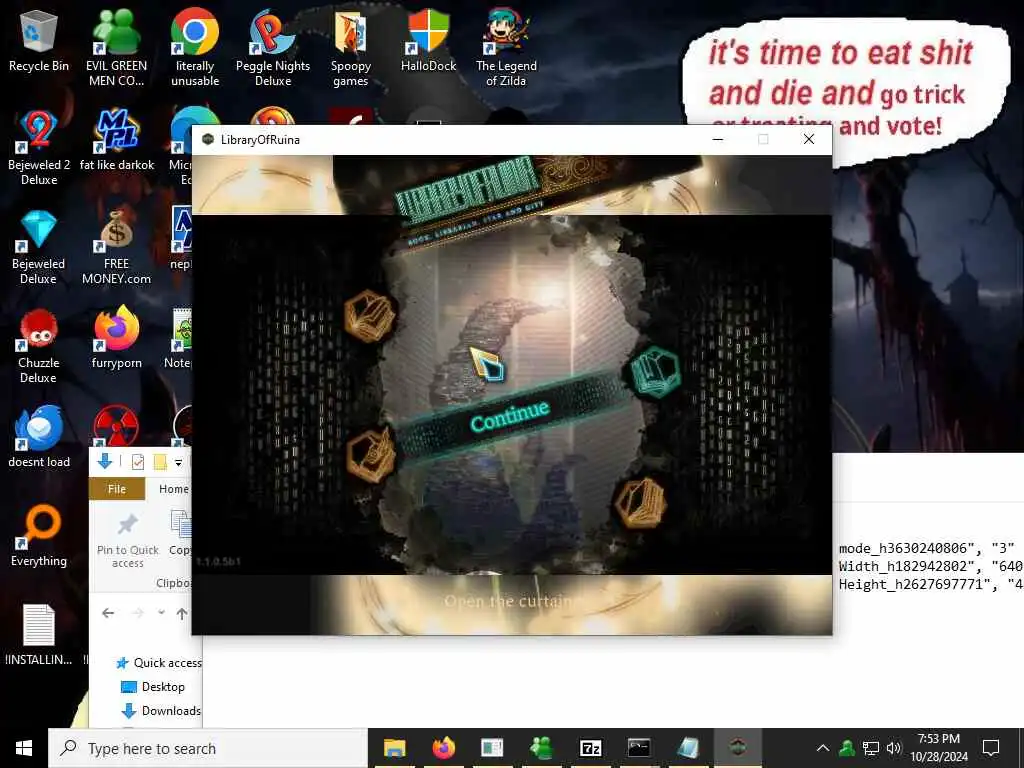Open the command prompt taskbar icon
The width and height of the screenshot is (1024, 768).
[x=639, y=748]
